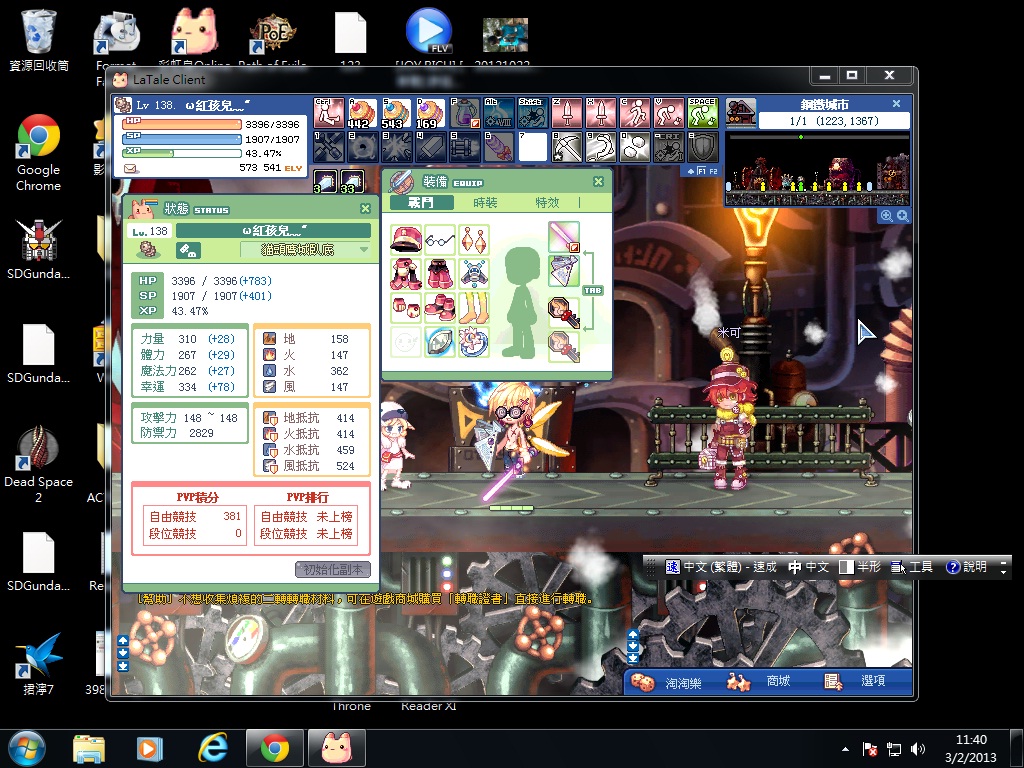Screen dimensions: 1024x768
Task: Switch to the 特效 equipment tab
Action: [547, 202]
